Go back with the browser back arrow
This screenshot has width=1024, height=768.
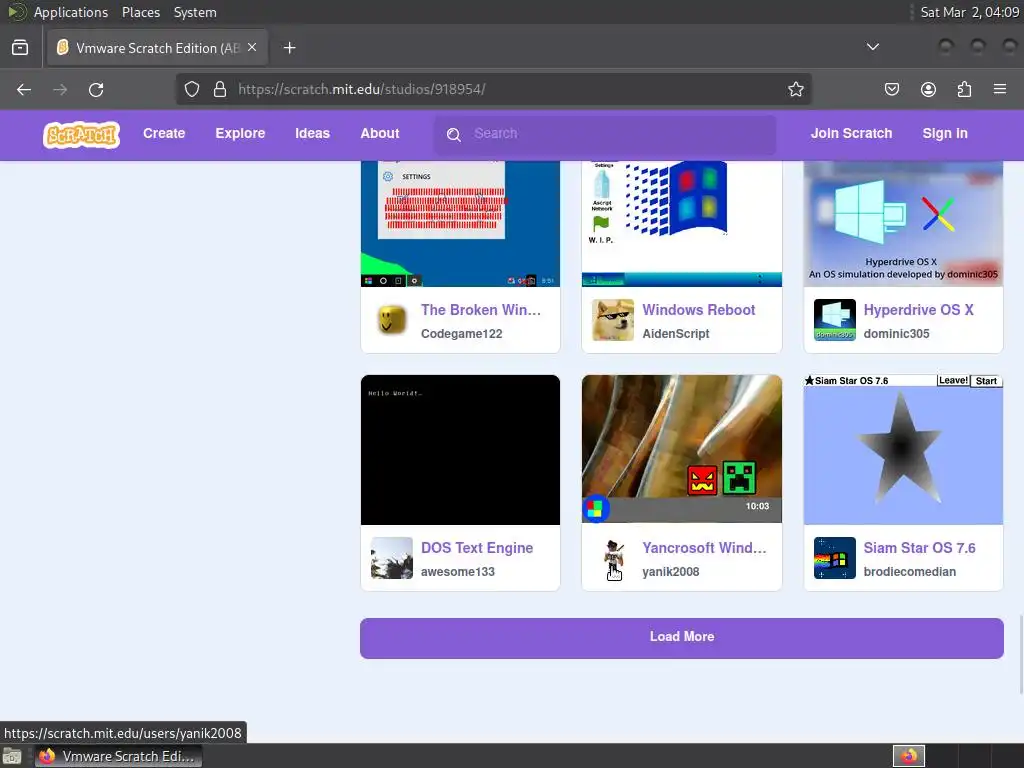24,89
